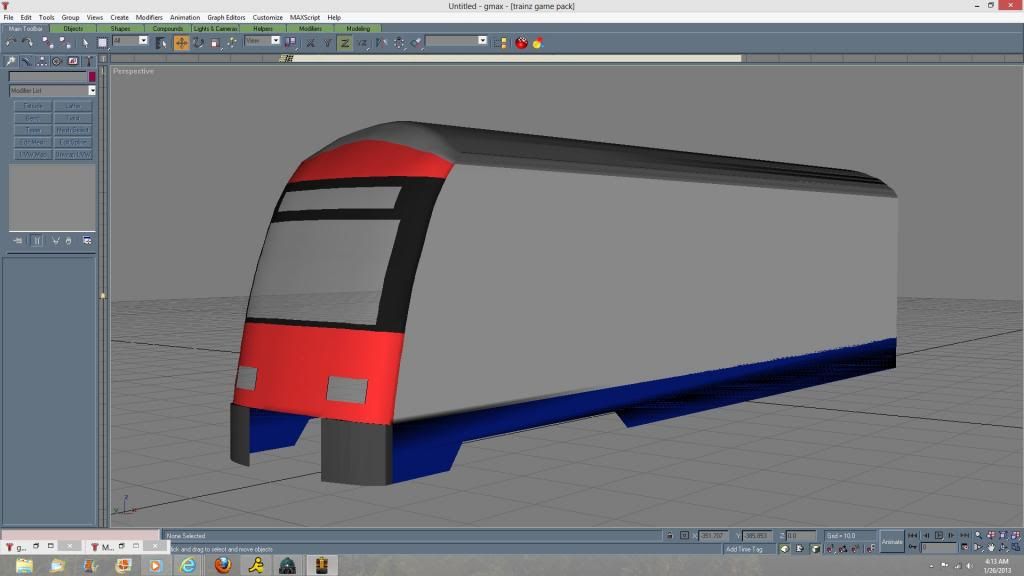Click the Undo arrow in main toolbar
1024x576 pixels.
[x=11, y=42]
